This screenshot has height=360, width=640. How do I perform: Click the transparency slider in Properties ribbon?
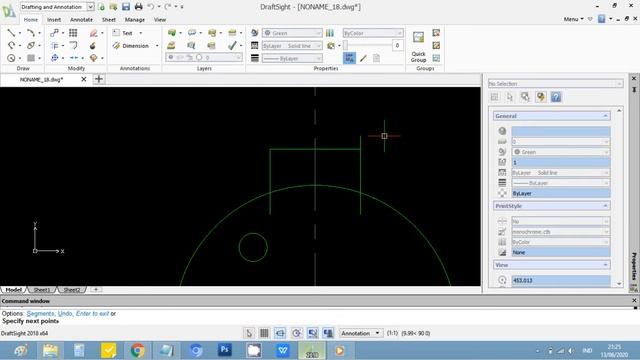click(x=367, y=45)
